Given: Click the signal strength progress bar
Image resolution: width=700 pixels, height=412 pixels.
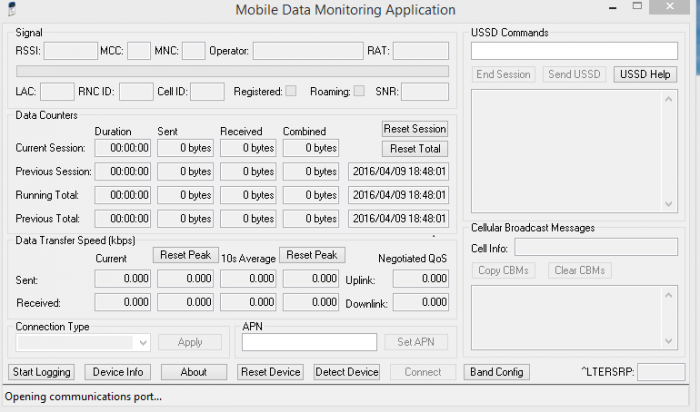Looking at the screenshot, I should tap(232, 71).
